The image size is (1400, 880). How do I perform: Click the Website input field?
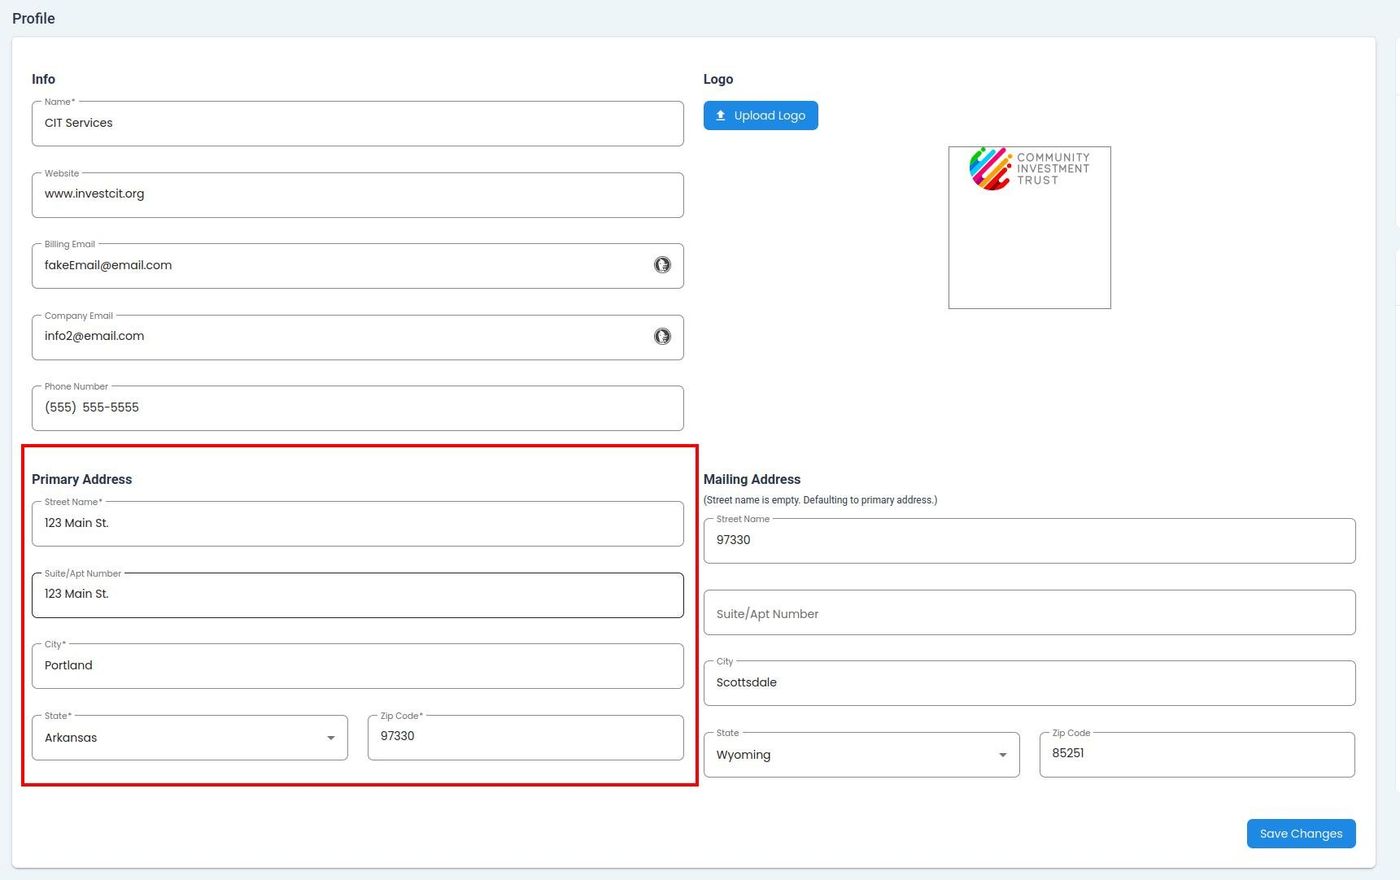coord(357,195)
